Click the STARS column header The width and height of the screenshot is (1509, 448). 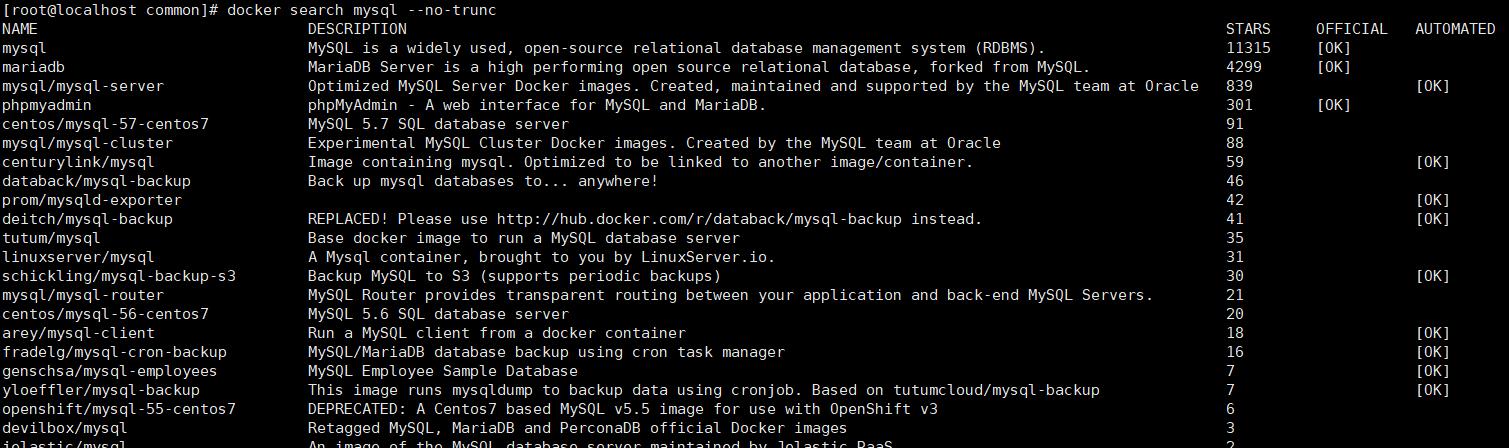[1248, 29]
